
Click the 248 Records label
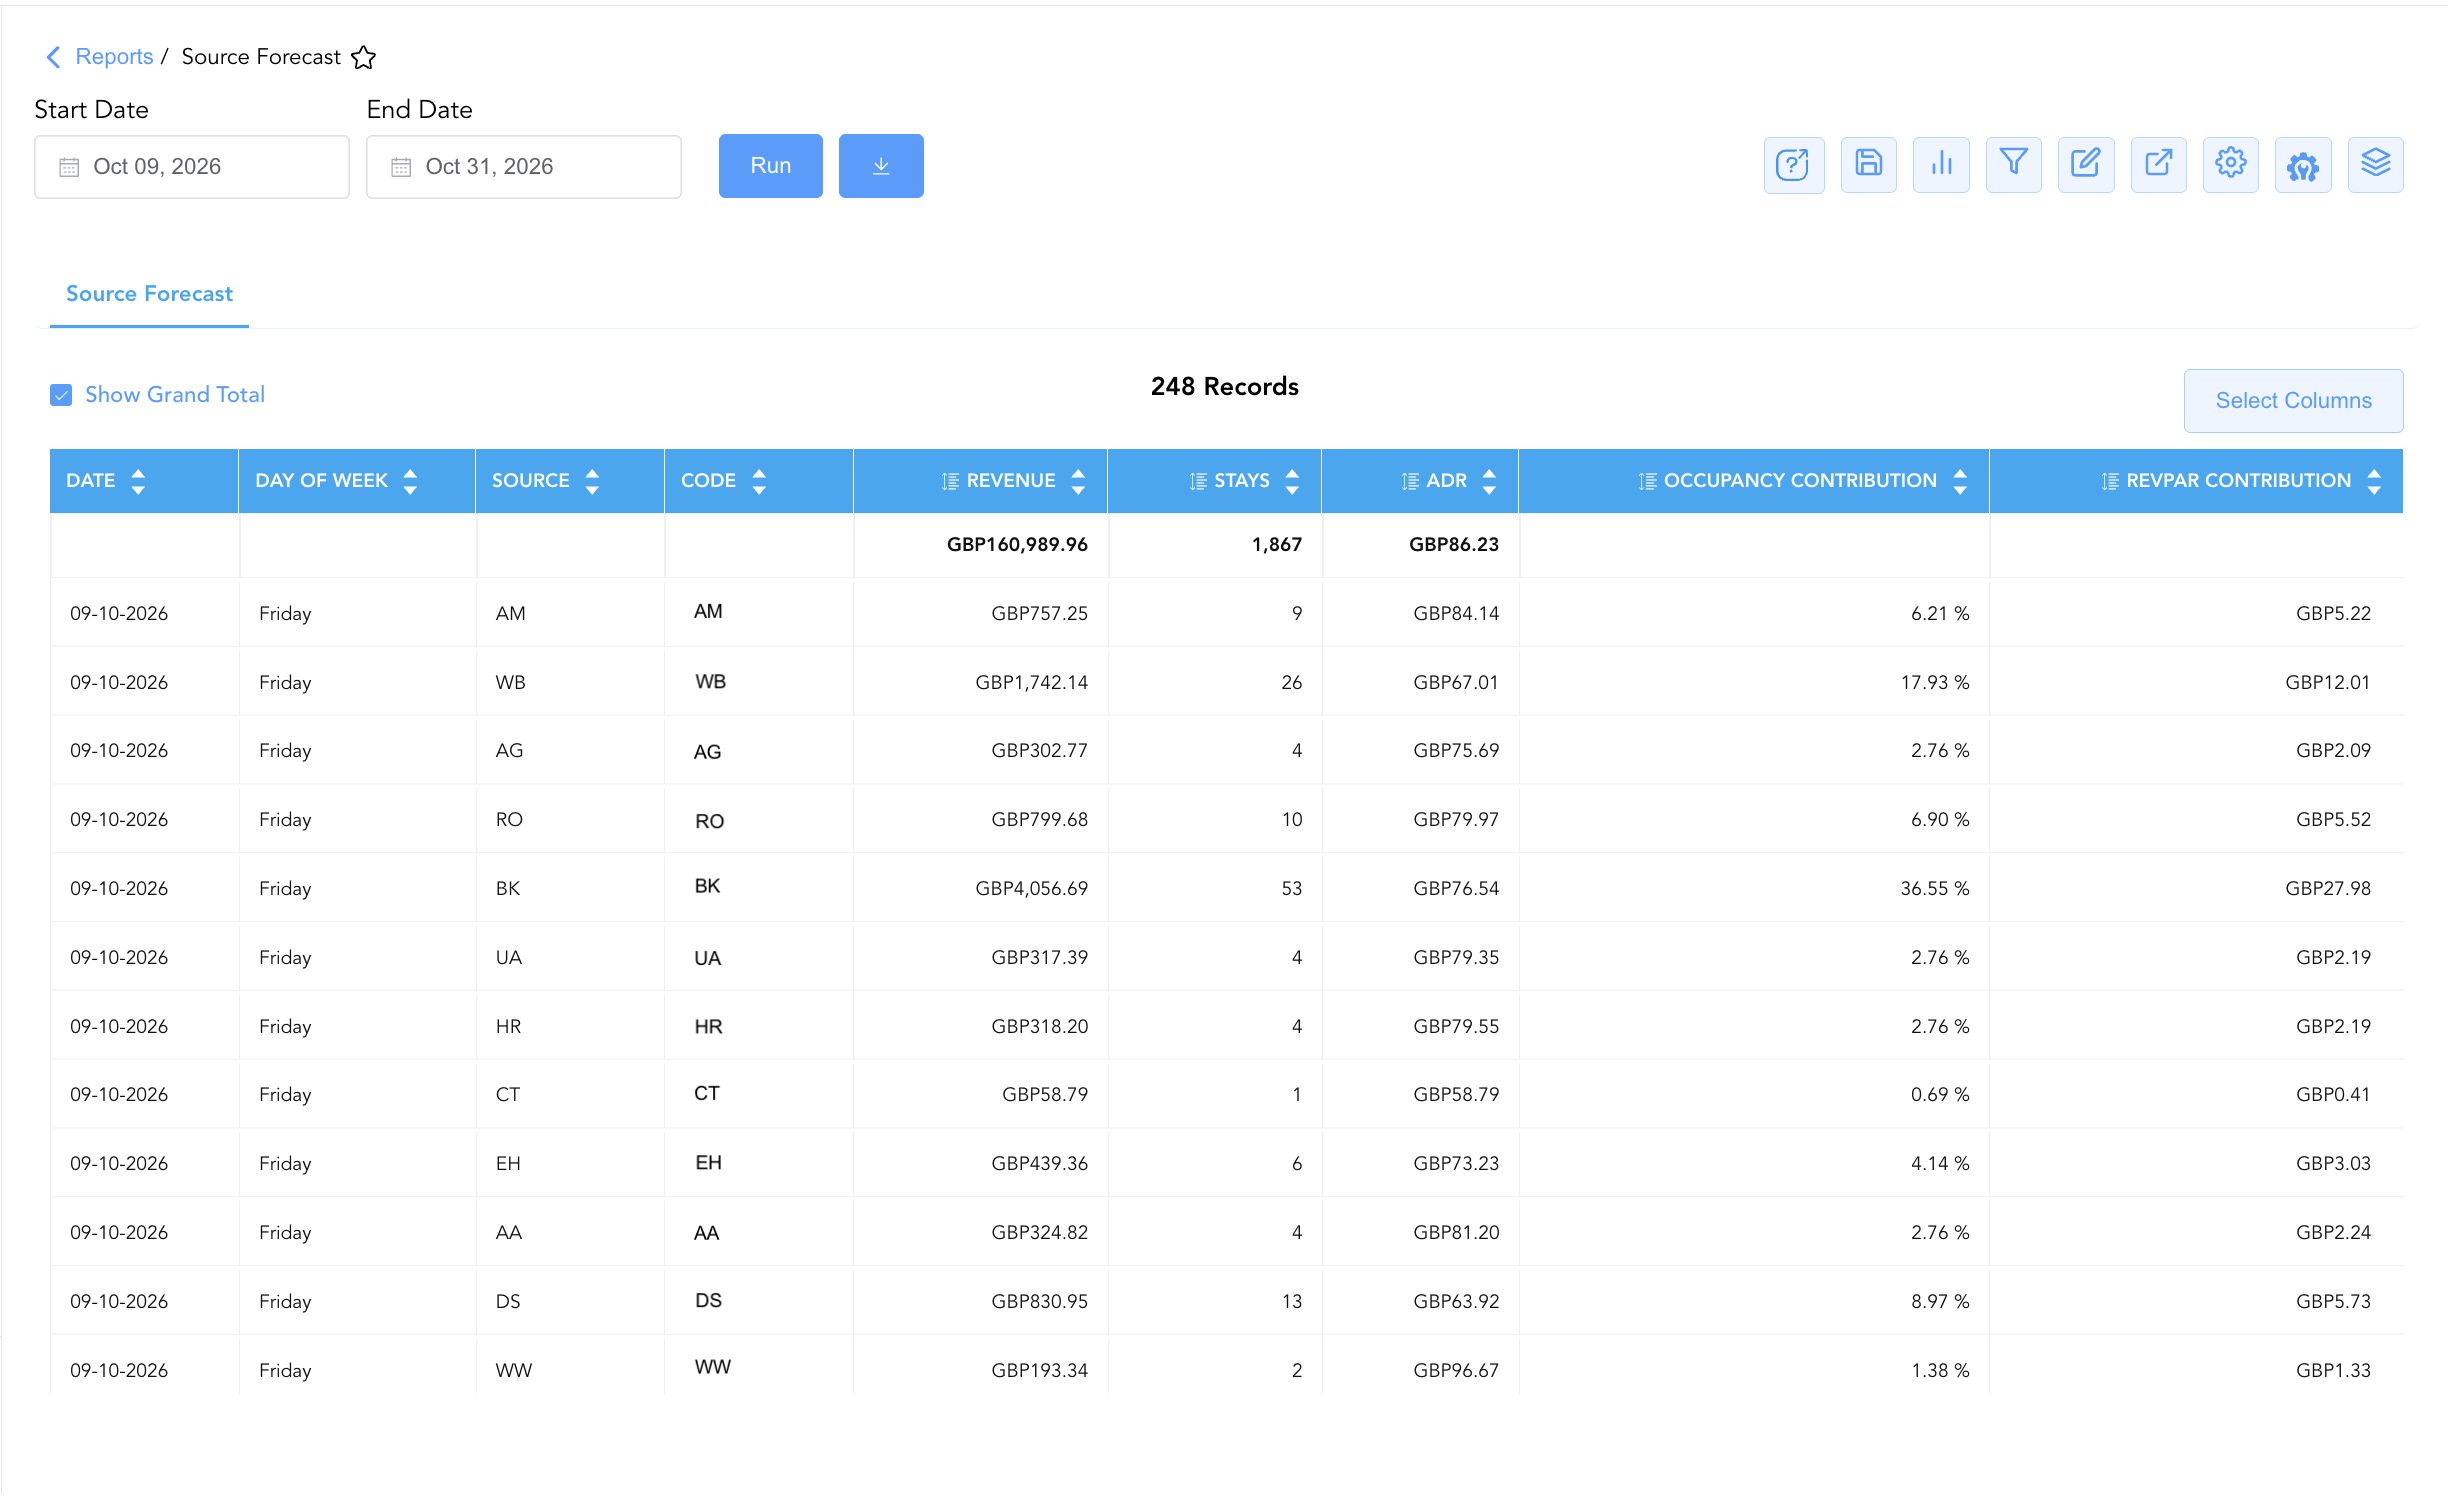click(1225, 387)
